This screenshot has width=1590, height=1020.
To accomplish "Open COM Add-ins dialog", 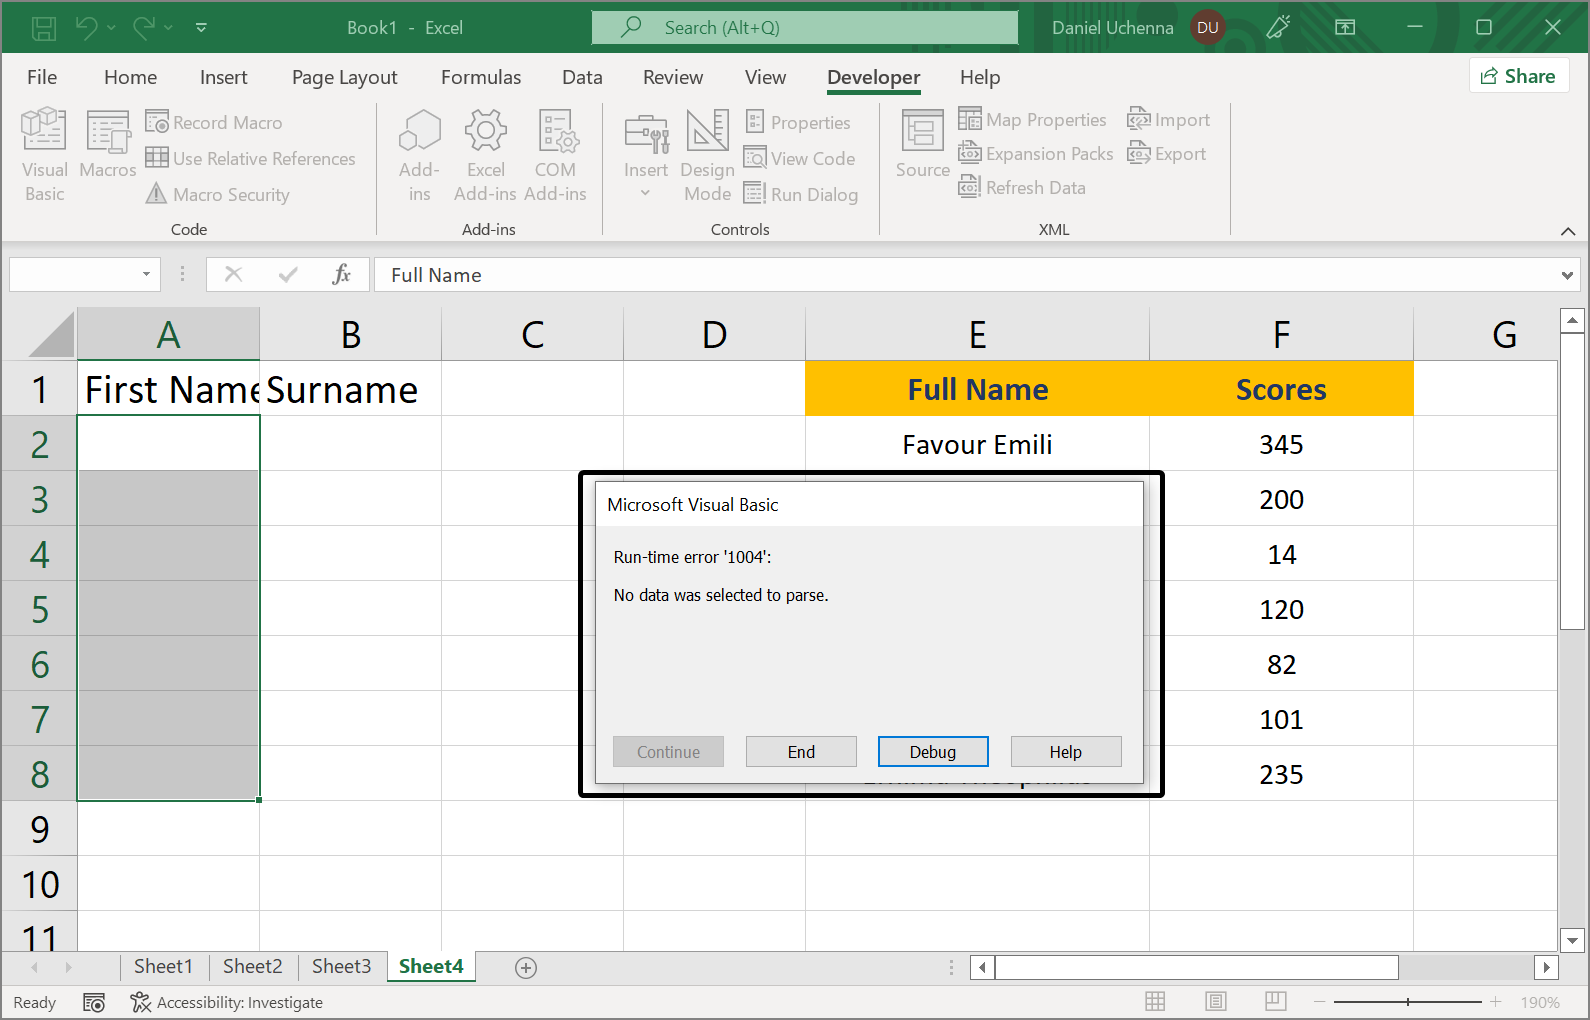I will [555, 154].
